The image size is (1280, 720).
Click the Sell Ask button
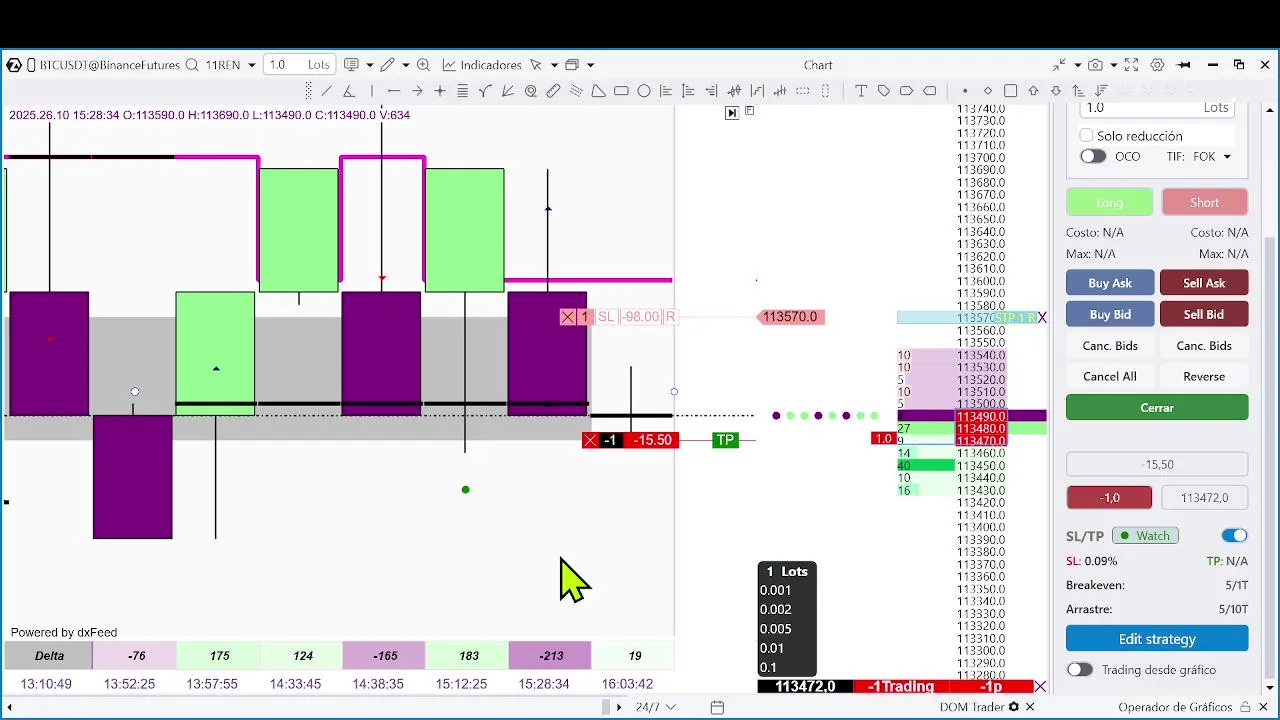pos(1204,283)
